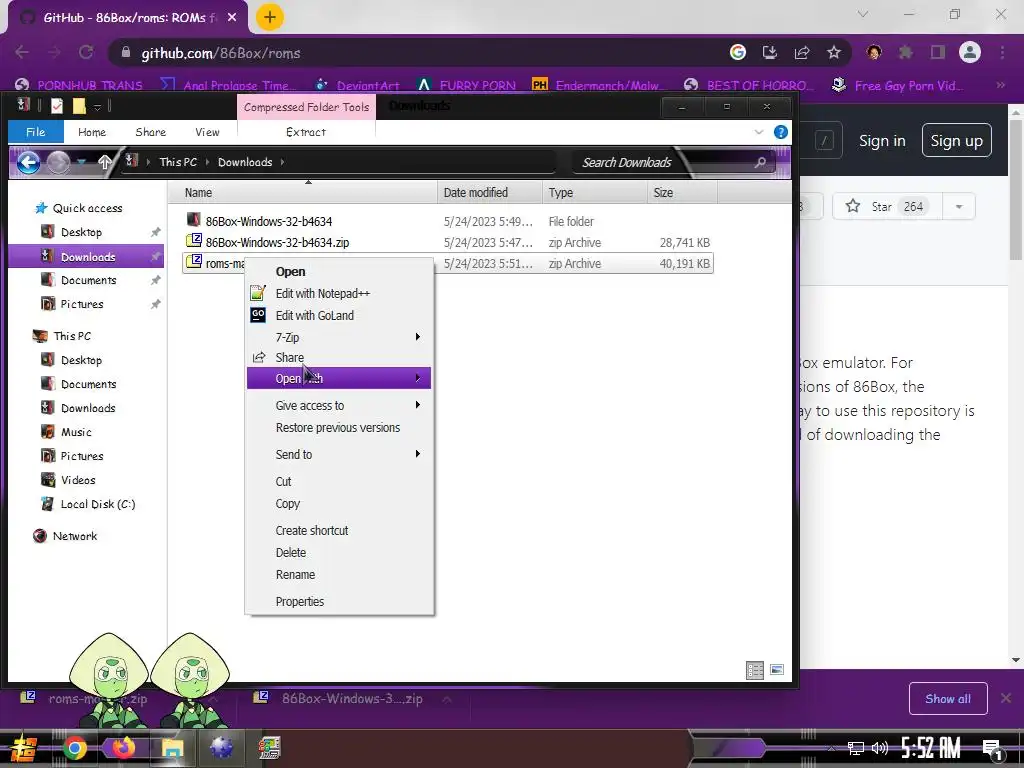Select Create shortcut menu entry
This screenshot has height=768, width=1024.
pyautogui.click(x=338, y=530)
